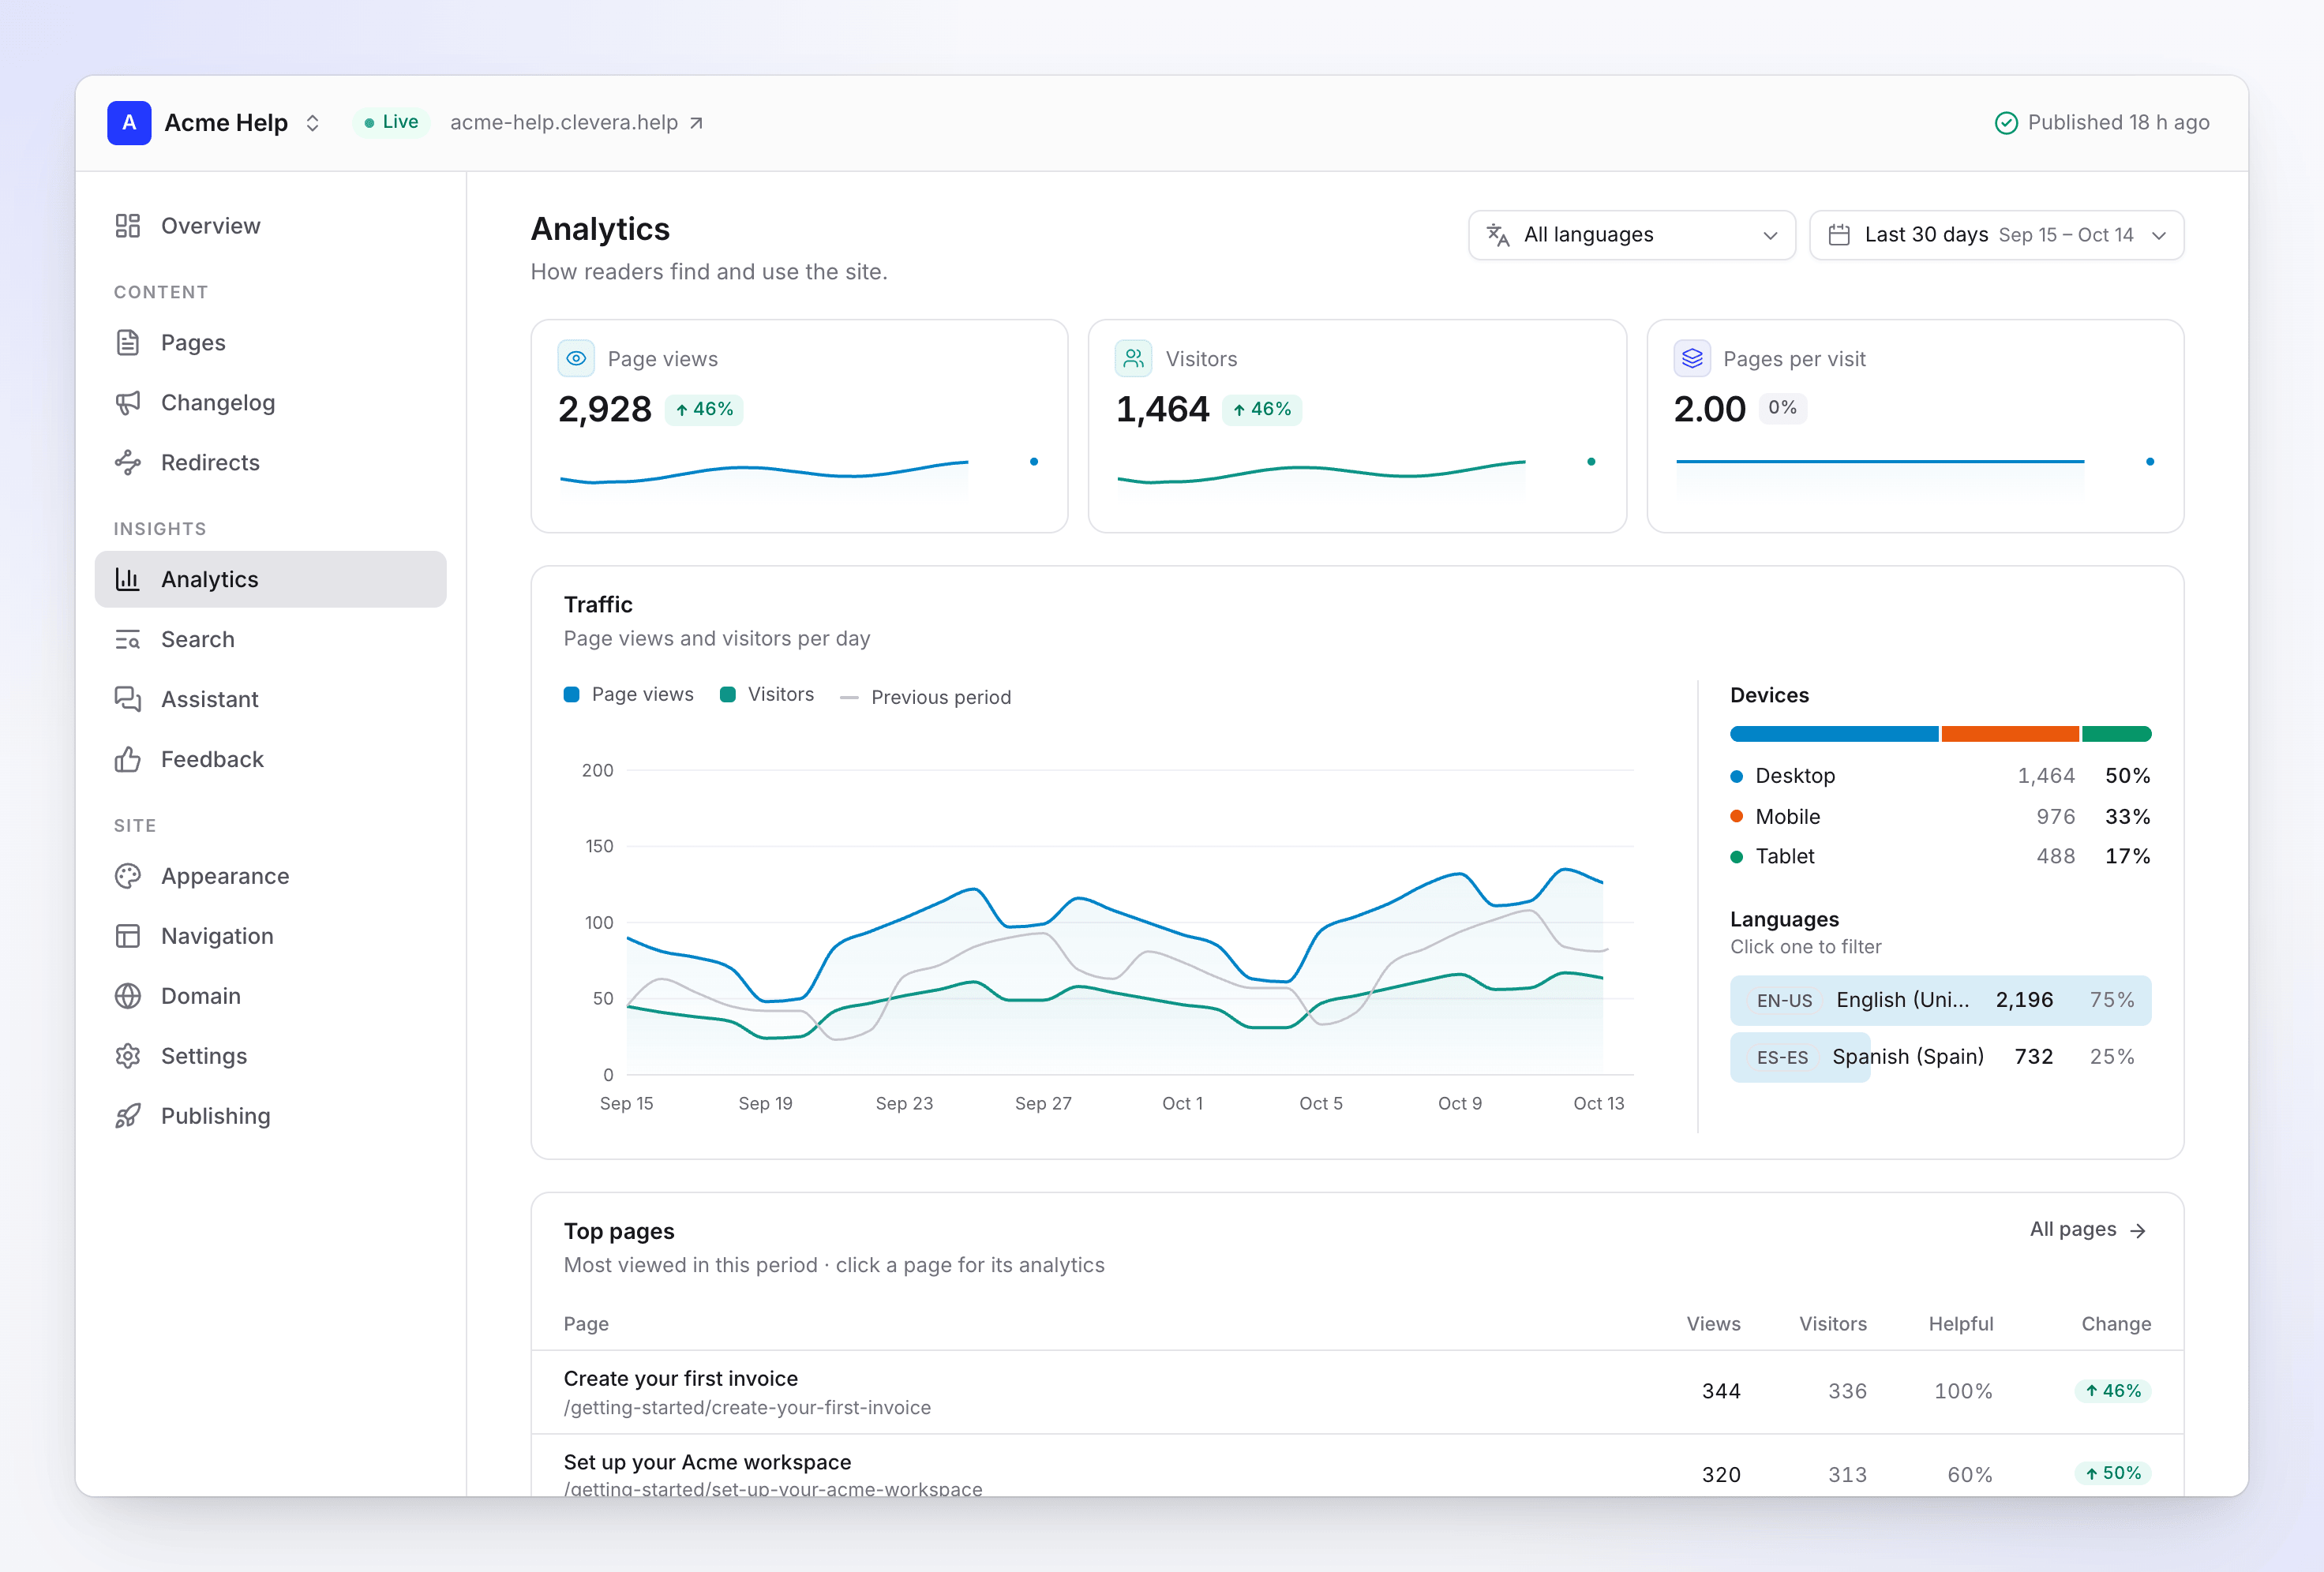2324x1572 pixels.
Task: Click the Page views eye icon
Action: [x=576, y=359]
